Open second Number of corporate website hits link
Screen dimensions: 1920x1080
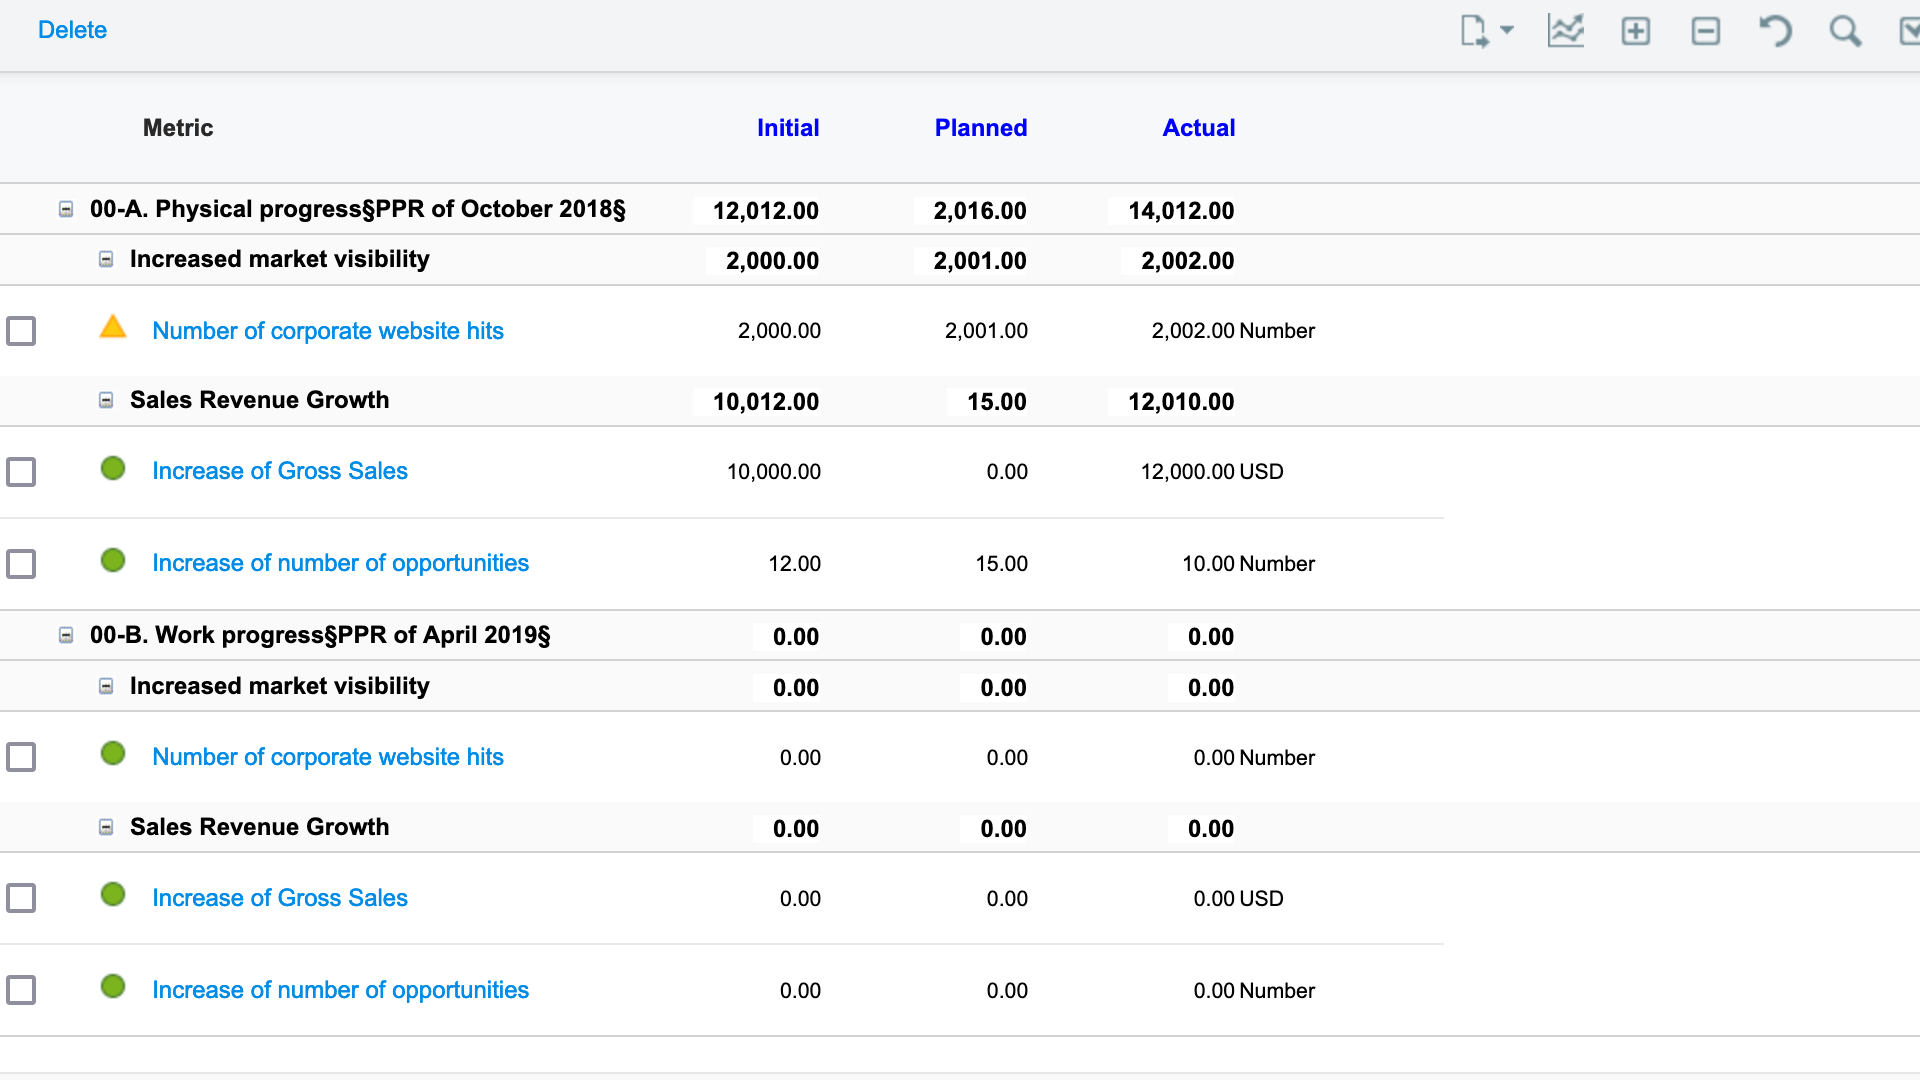[x=327, y=757]
